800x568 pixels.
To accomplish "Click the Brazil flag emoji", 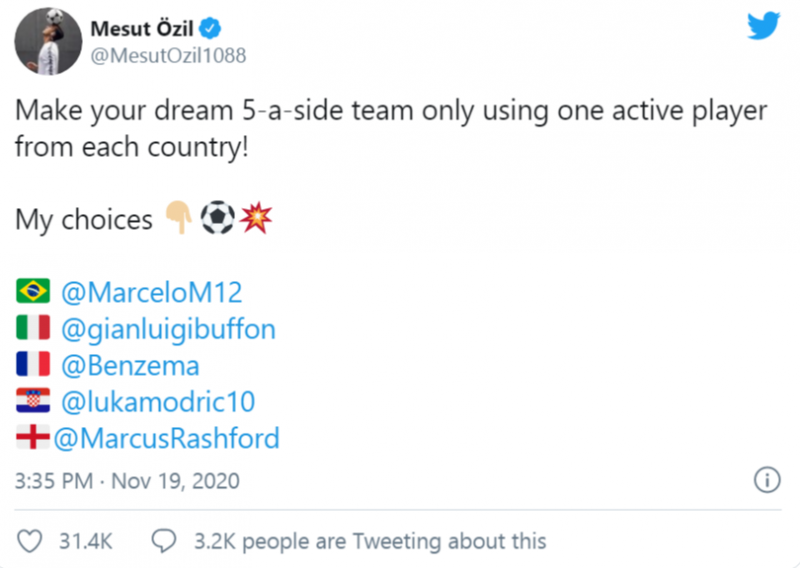I will click(x=33, y=293).
